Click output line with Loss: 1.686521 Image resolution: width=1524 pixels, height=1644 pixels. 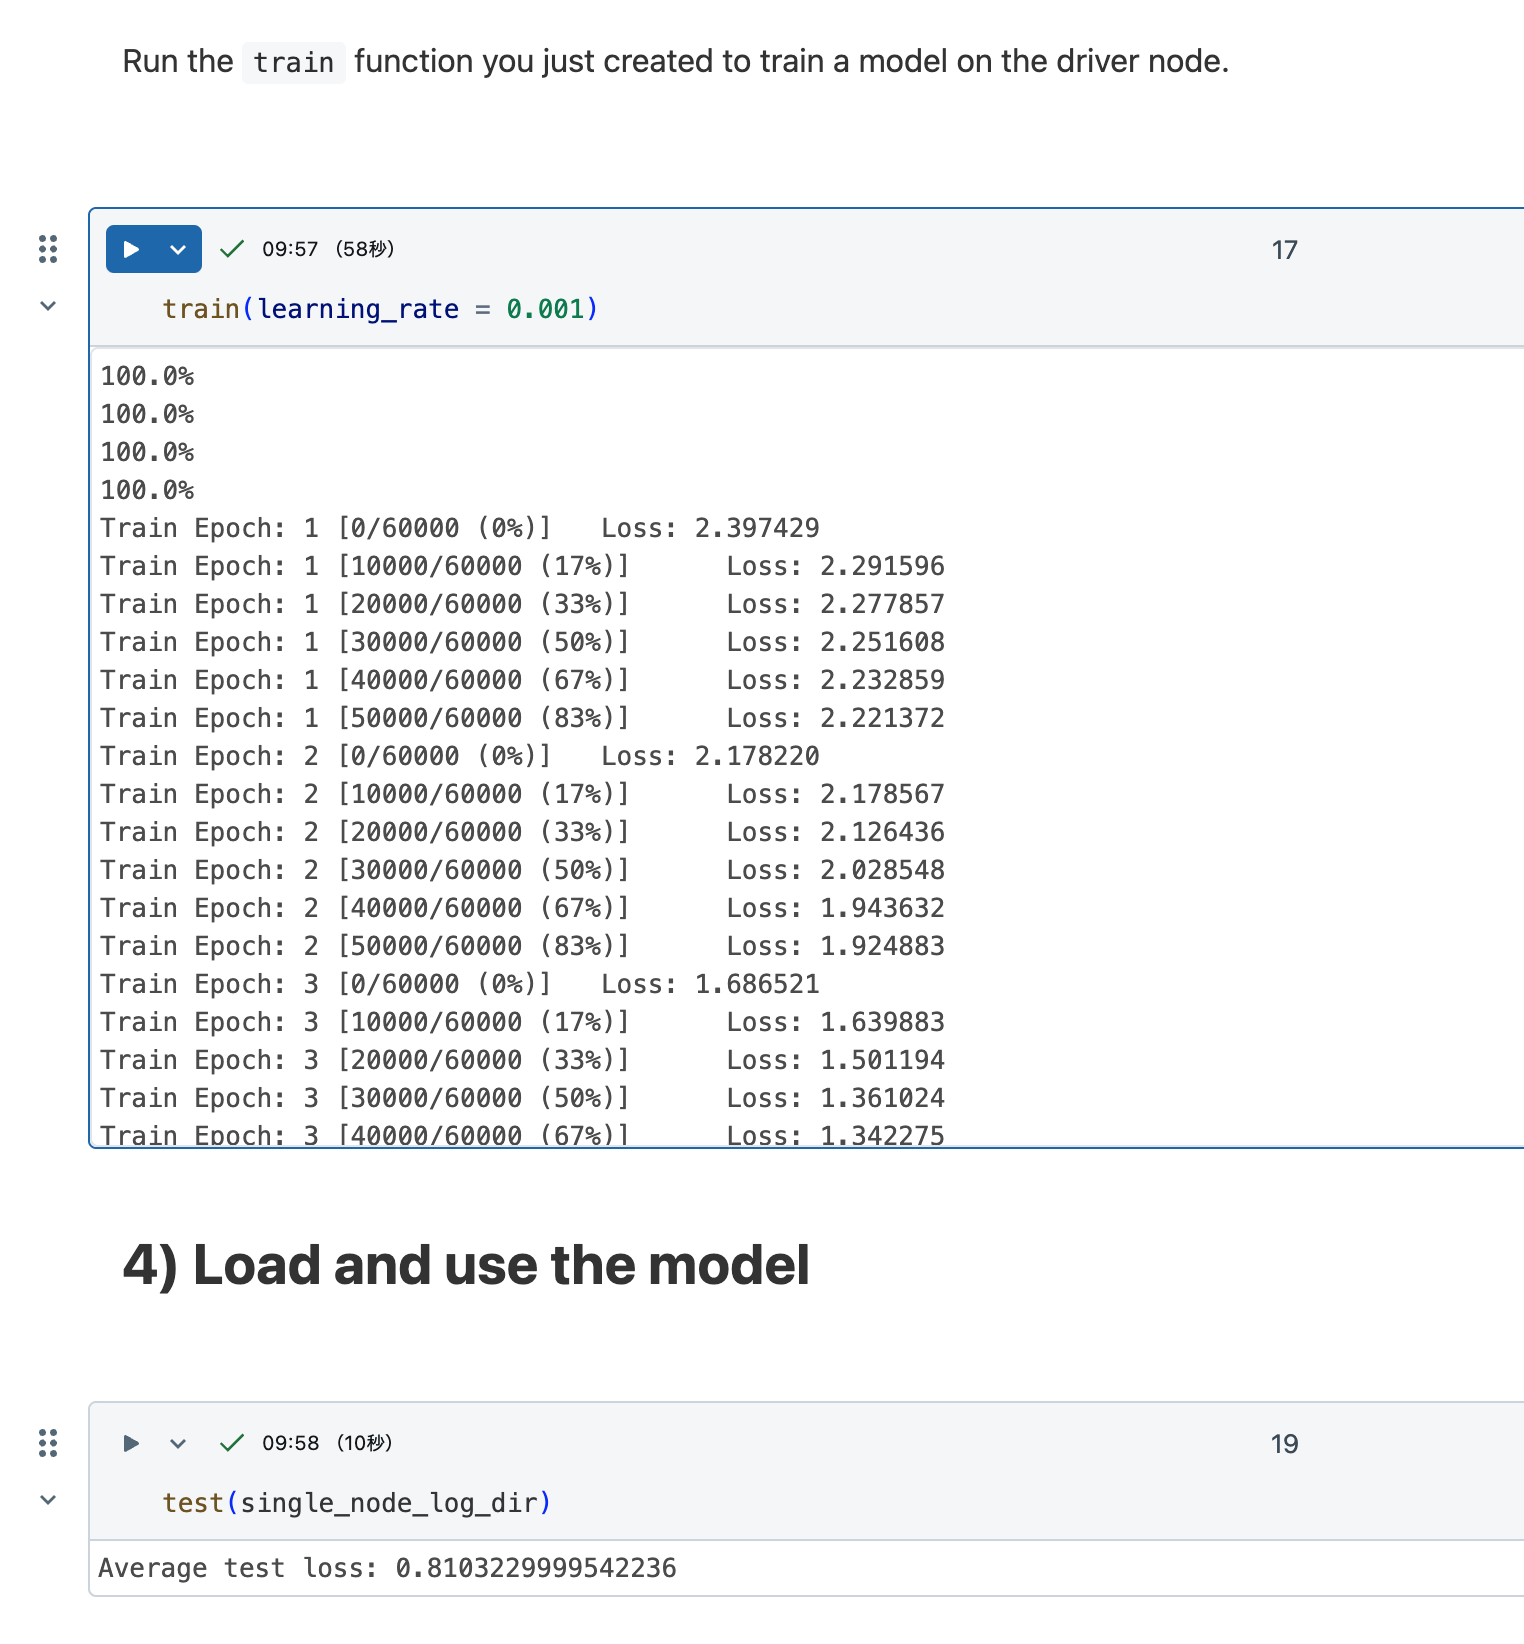click(460, 984)
